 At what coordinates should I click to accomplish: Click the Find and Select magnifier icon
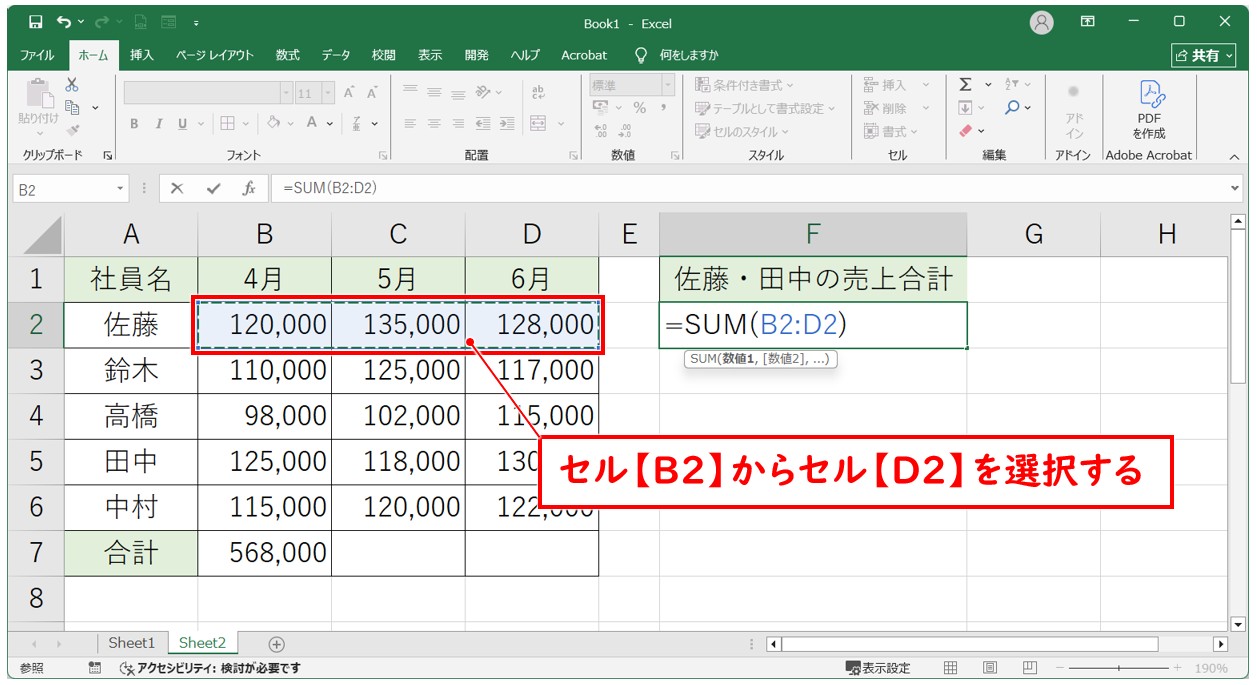point(1013,108)
